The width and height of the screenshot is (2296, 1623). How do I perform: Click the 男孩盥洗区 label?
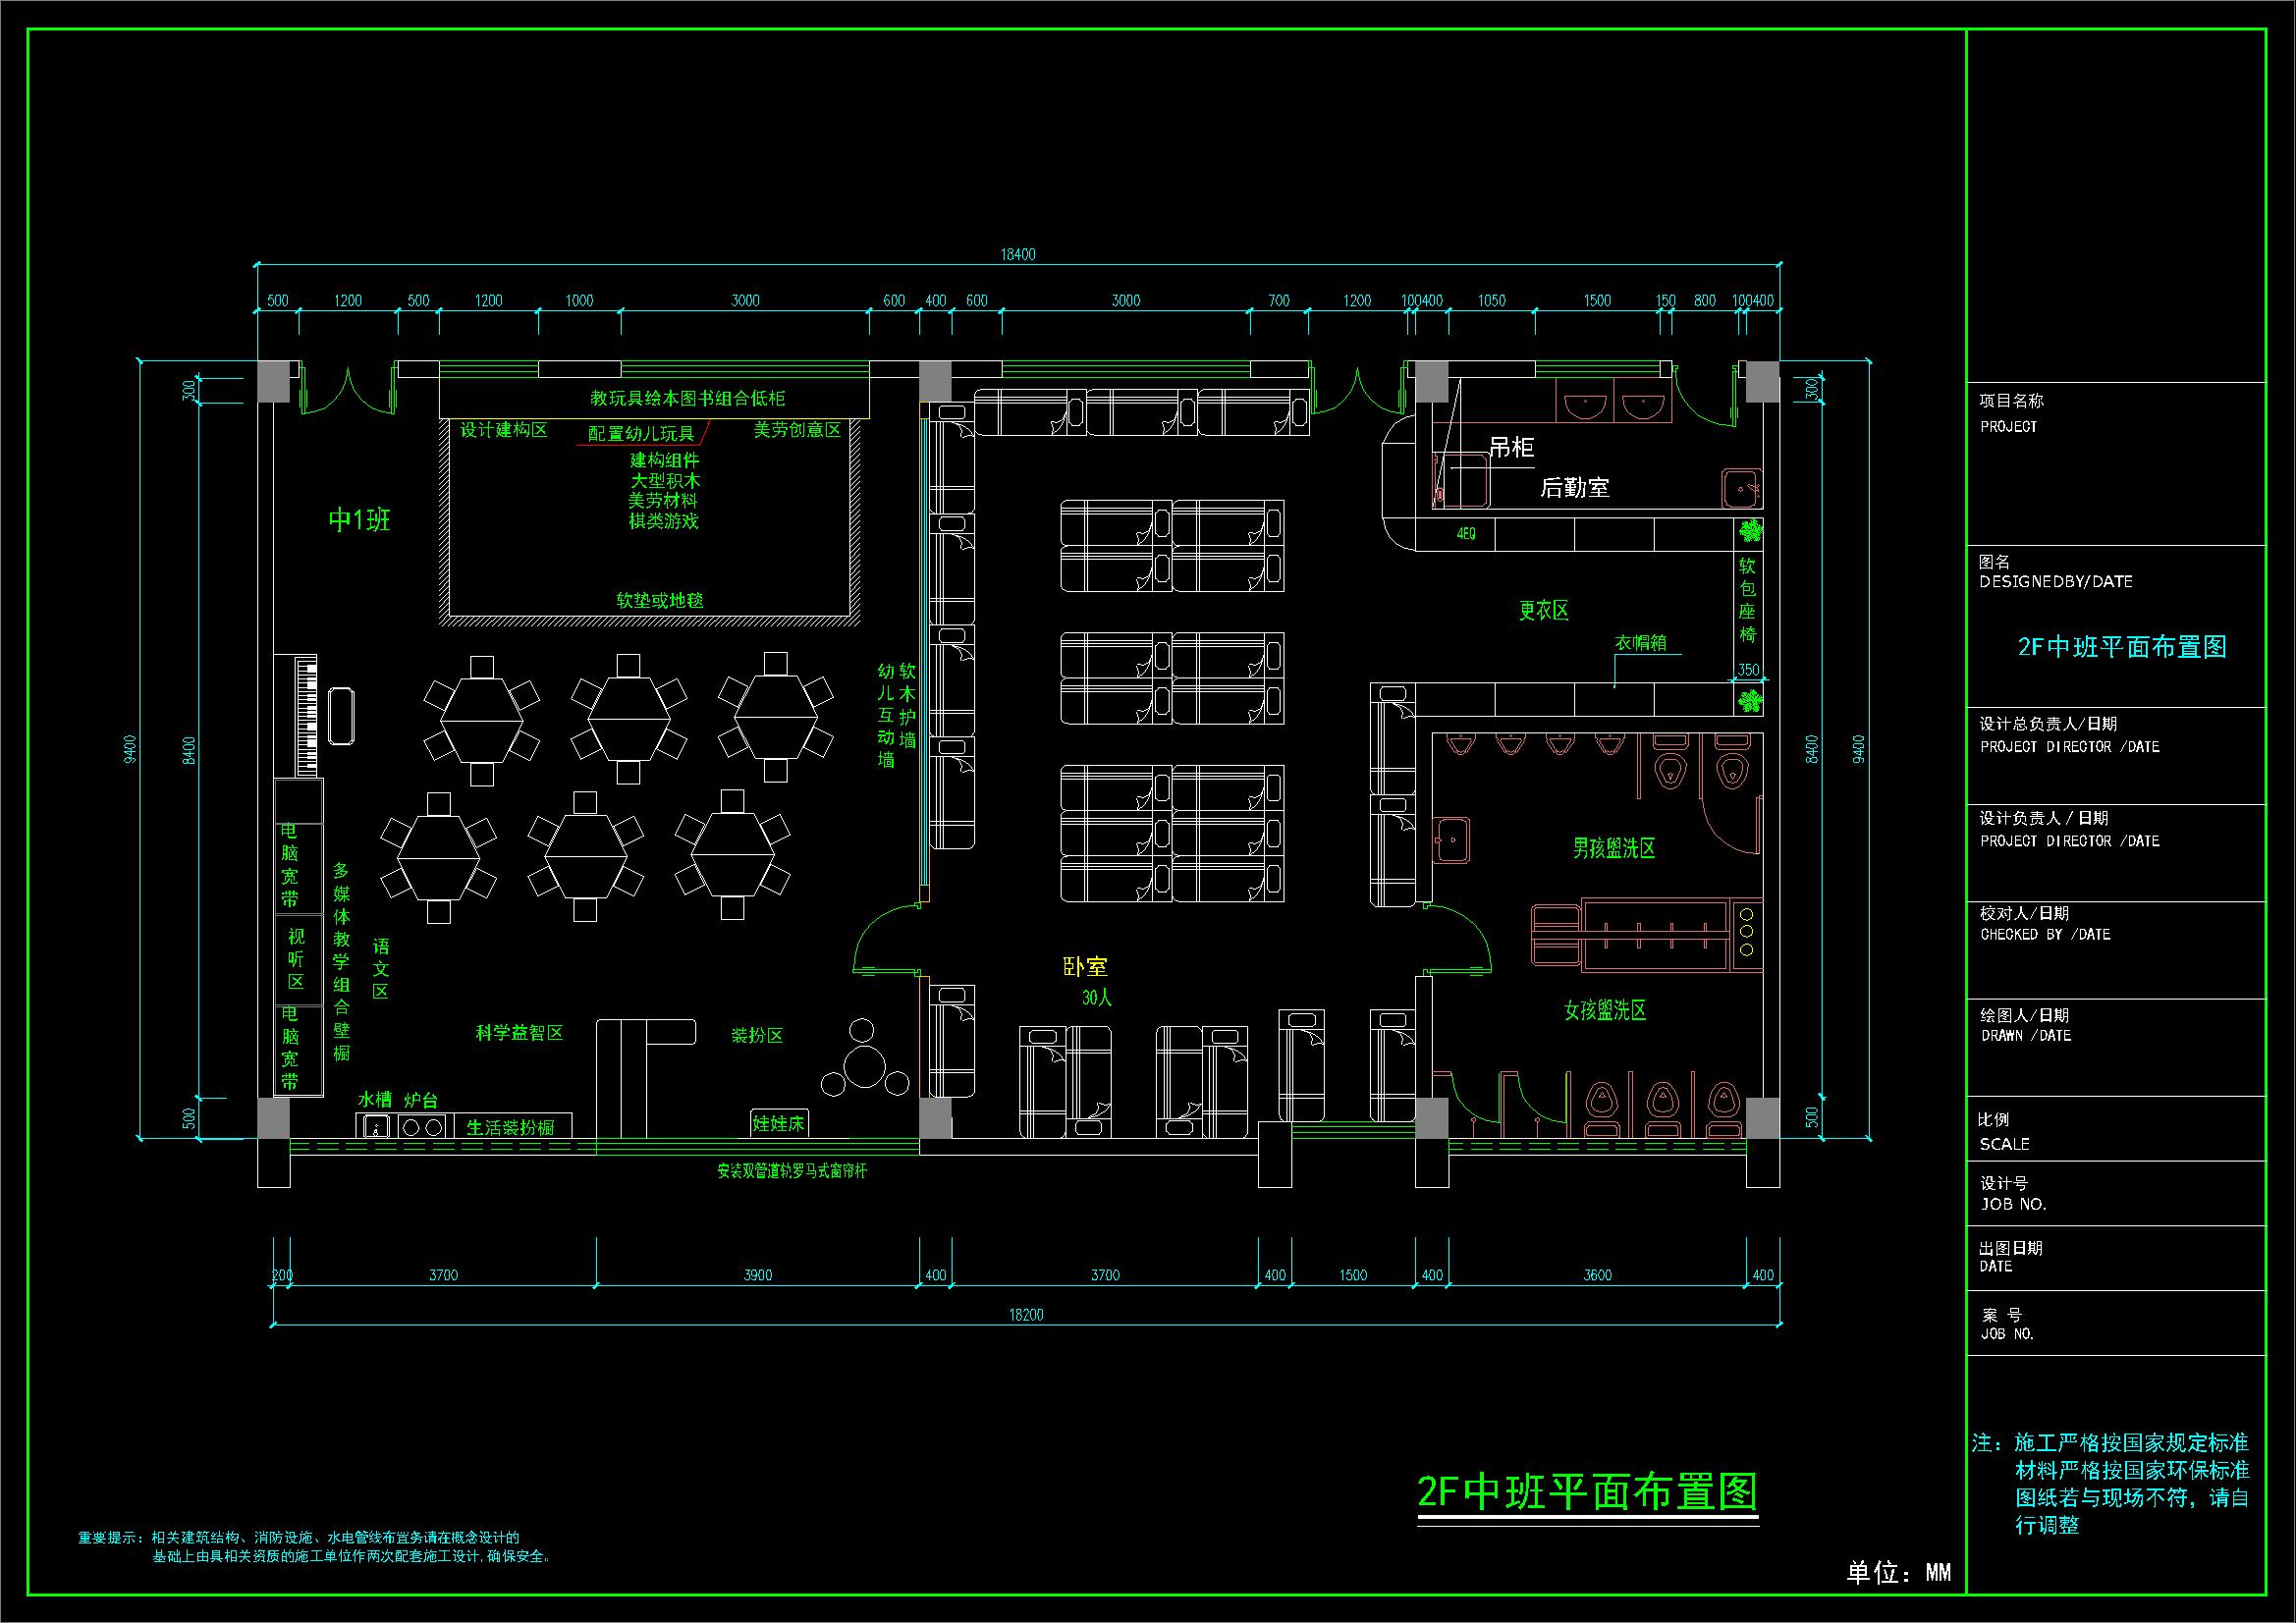(x=1614, y=848)
